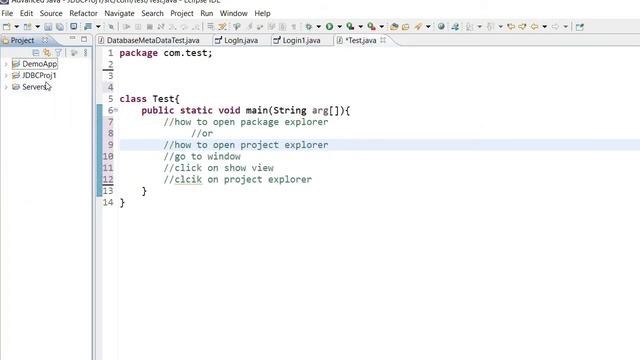Click the Search flashlight toolbar icon
640x360 pixels.
click(x=418, y=27)
